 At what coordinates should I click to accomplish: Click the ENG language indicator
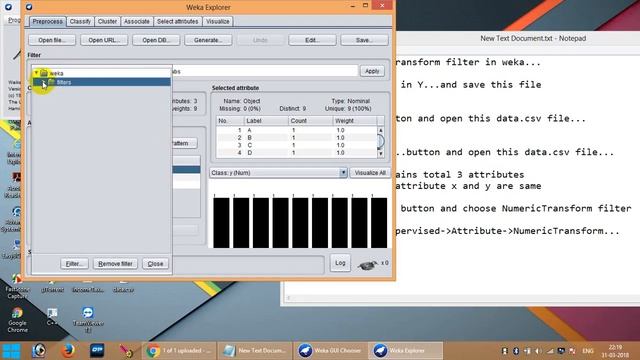pyautogui.click(x=588, y=351)
